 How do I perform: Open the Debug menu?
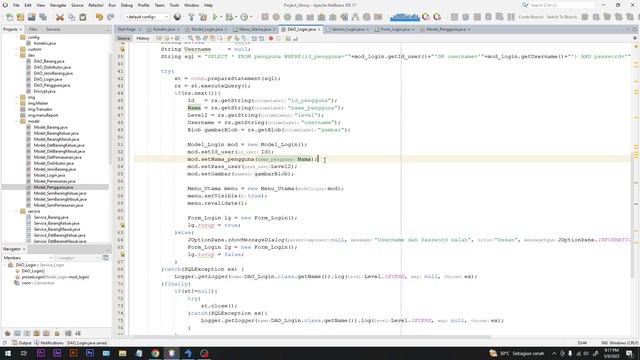(x=127, y=5)
